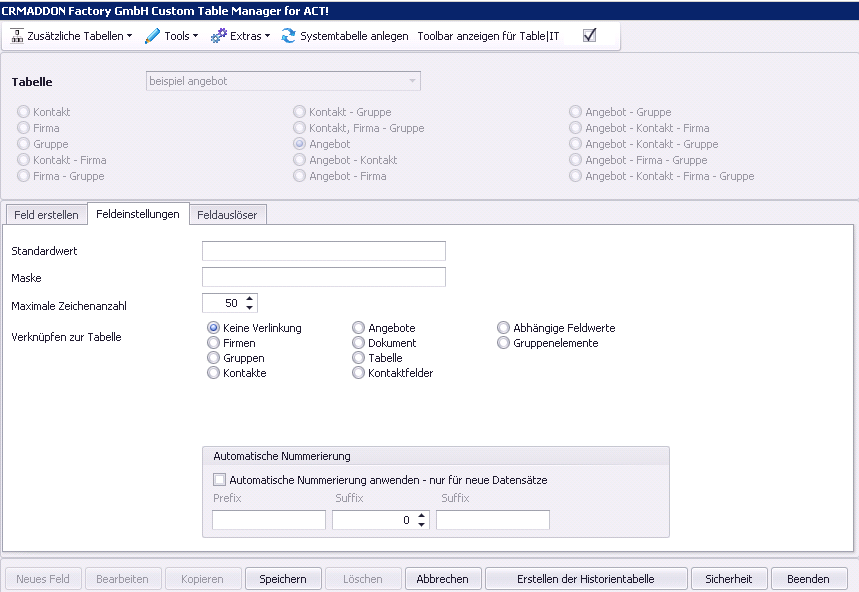Select Angebote link option

point(358,327)
